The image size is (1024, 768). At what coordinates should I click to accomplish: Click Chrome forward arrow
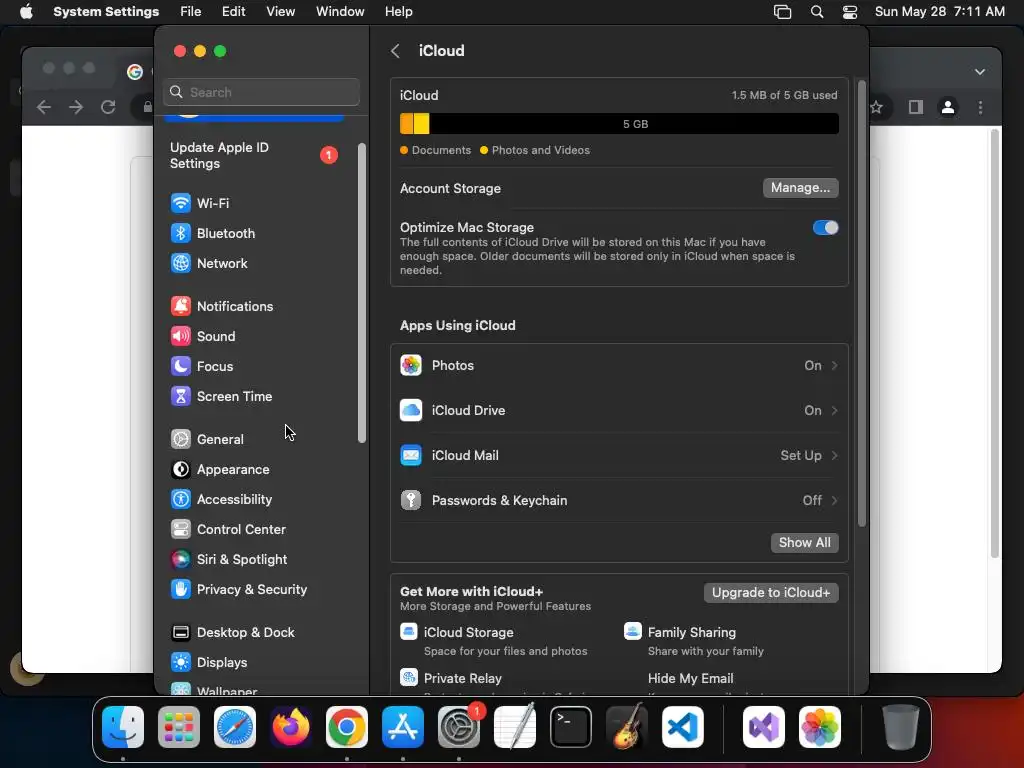[x=76, y=107]
